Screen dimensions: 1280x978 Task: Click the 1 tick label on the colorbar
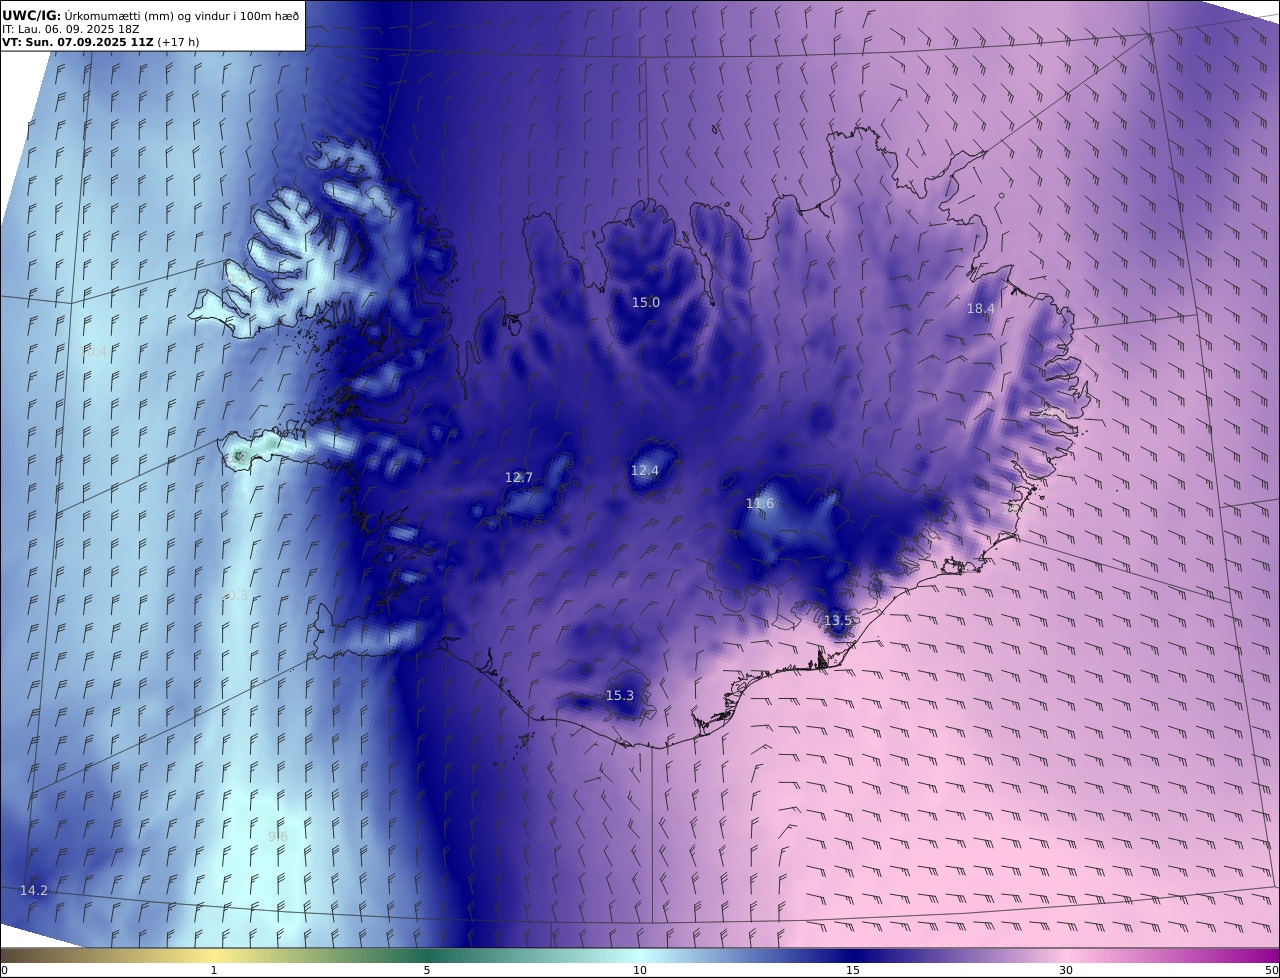214,970
